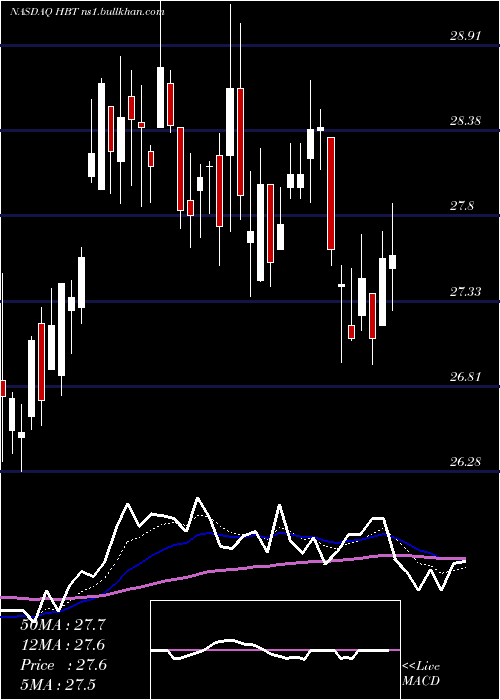
Task: Click the 26.81 price level label
Action: (x=465, y=376)
